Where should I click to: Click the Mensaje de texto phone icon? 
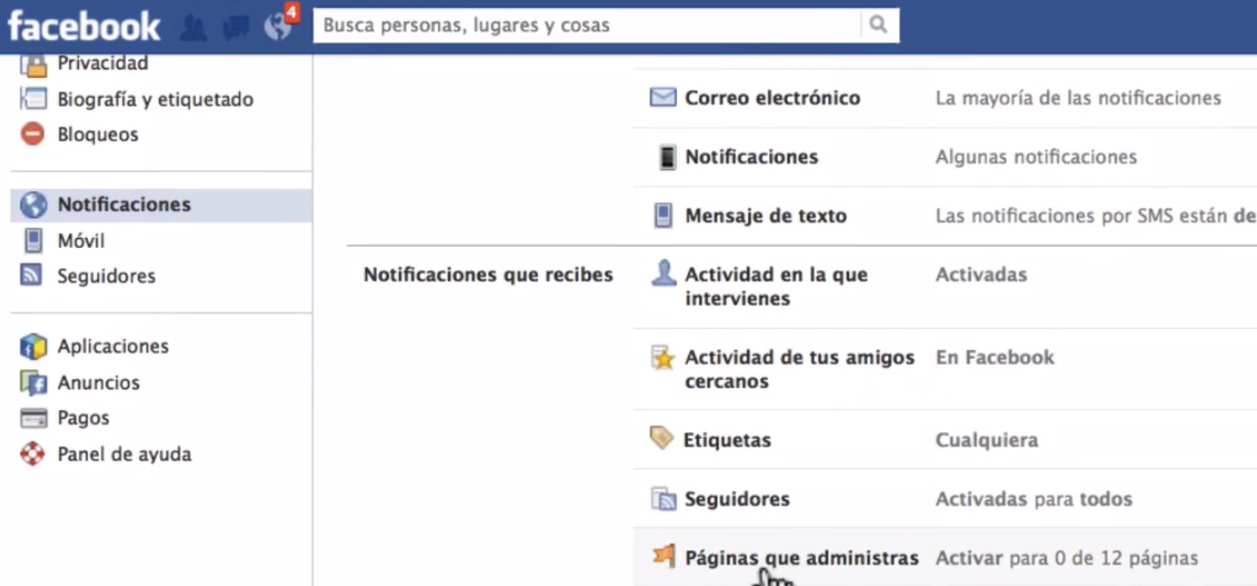663,216
